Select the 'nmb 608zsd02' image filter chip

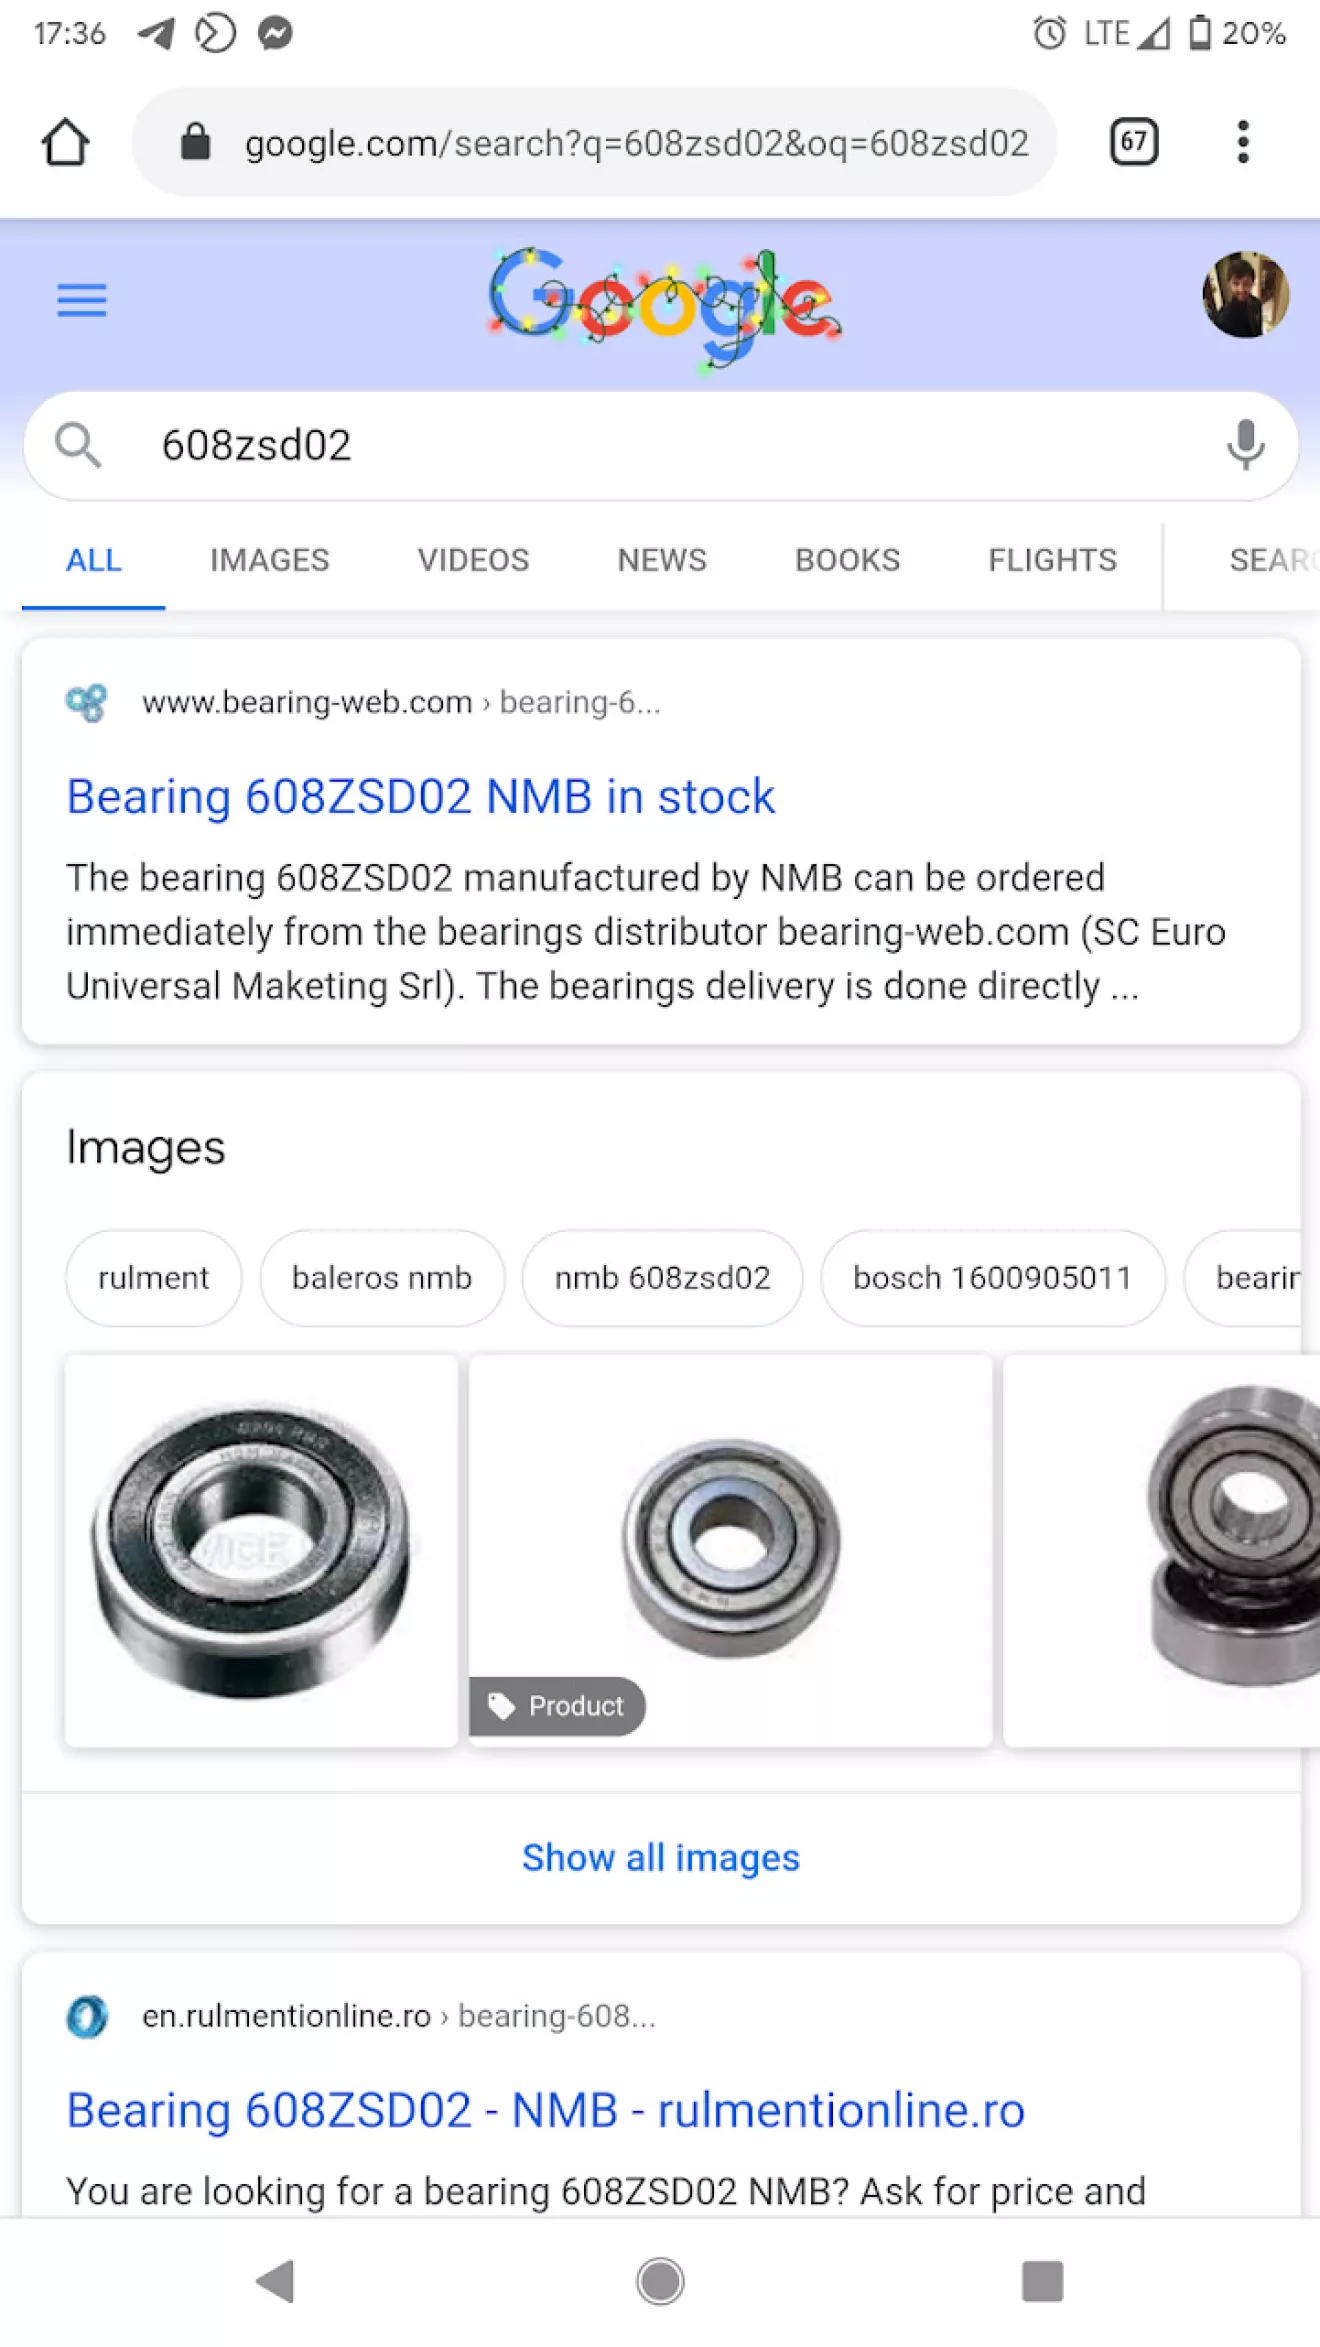tap(662, 1278)
